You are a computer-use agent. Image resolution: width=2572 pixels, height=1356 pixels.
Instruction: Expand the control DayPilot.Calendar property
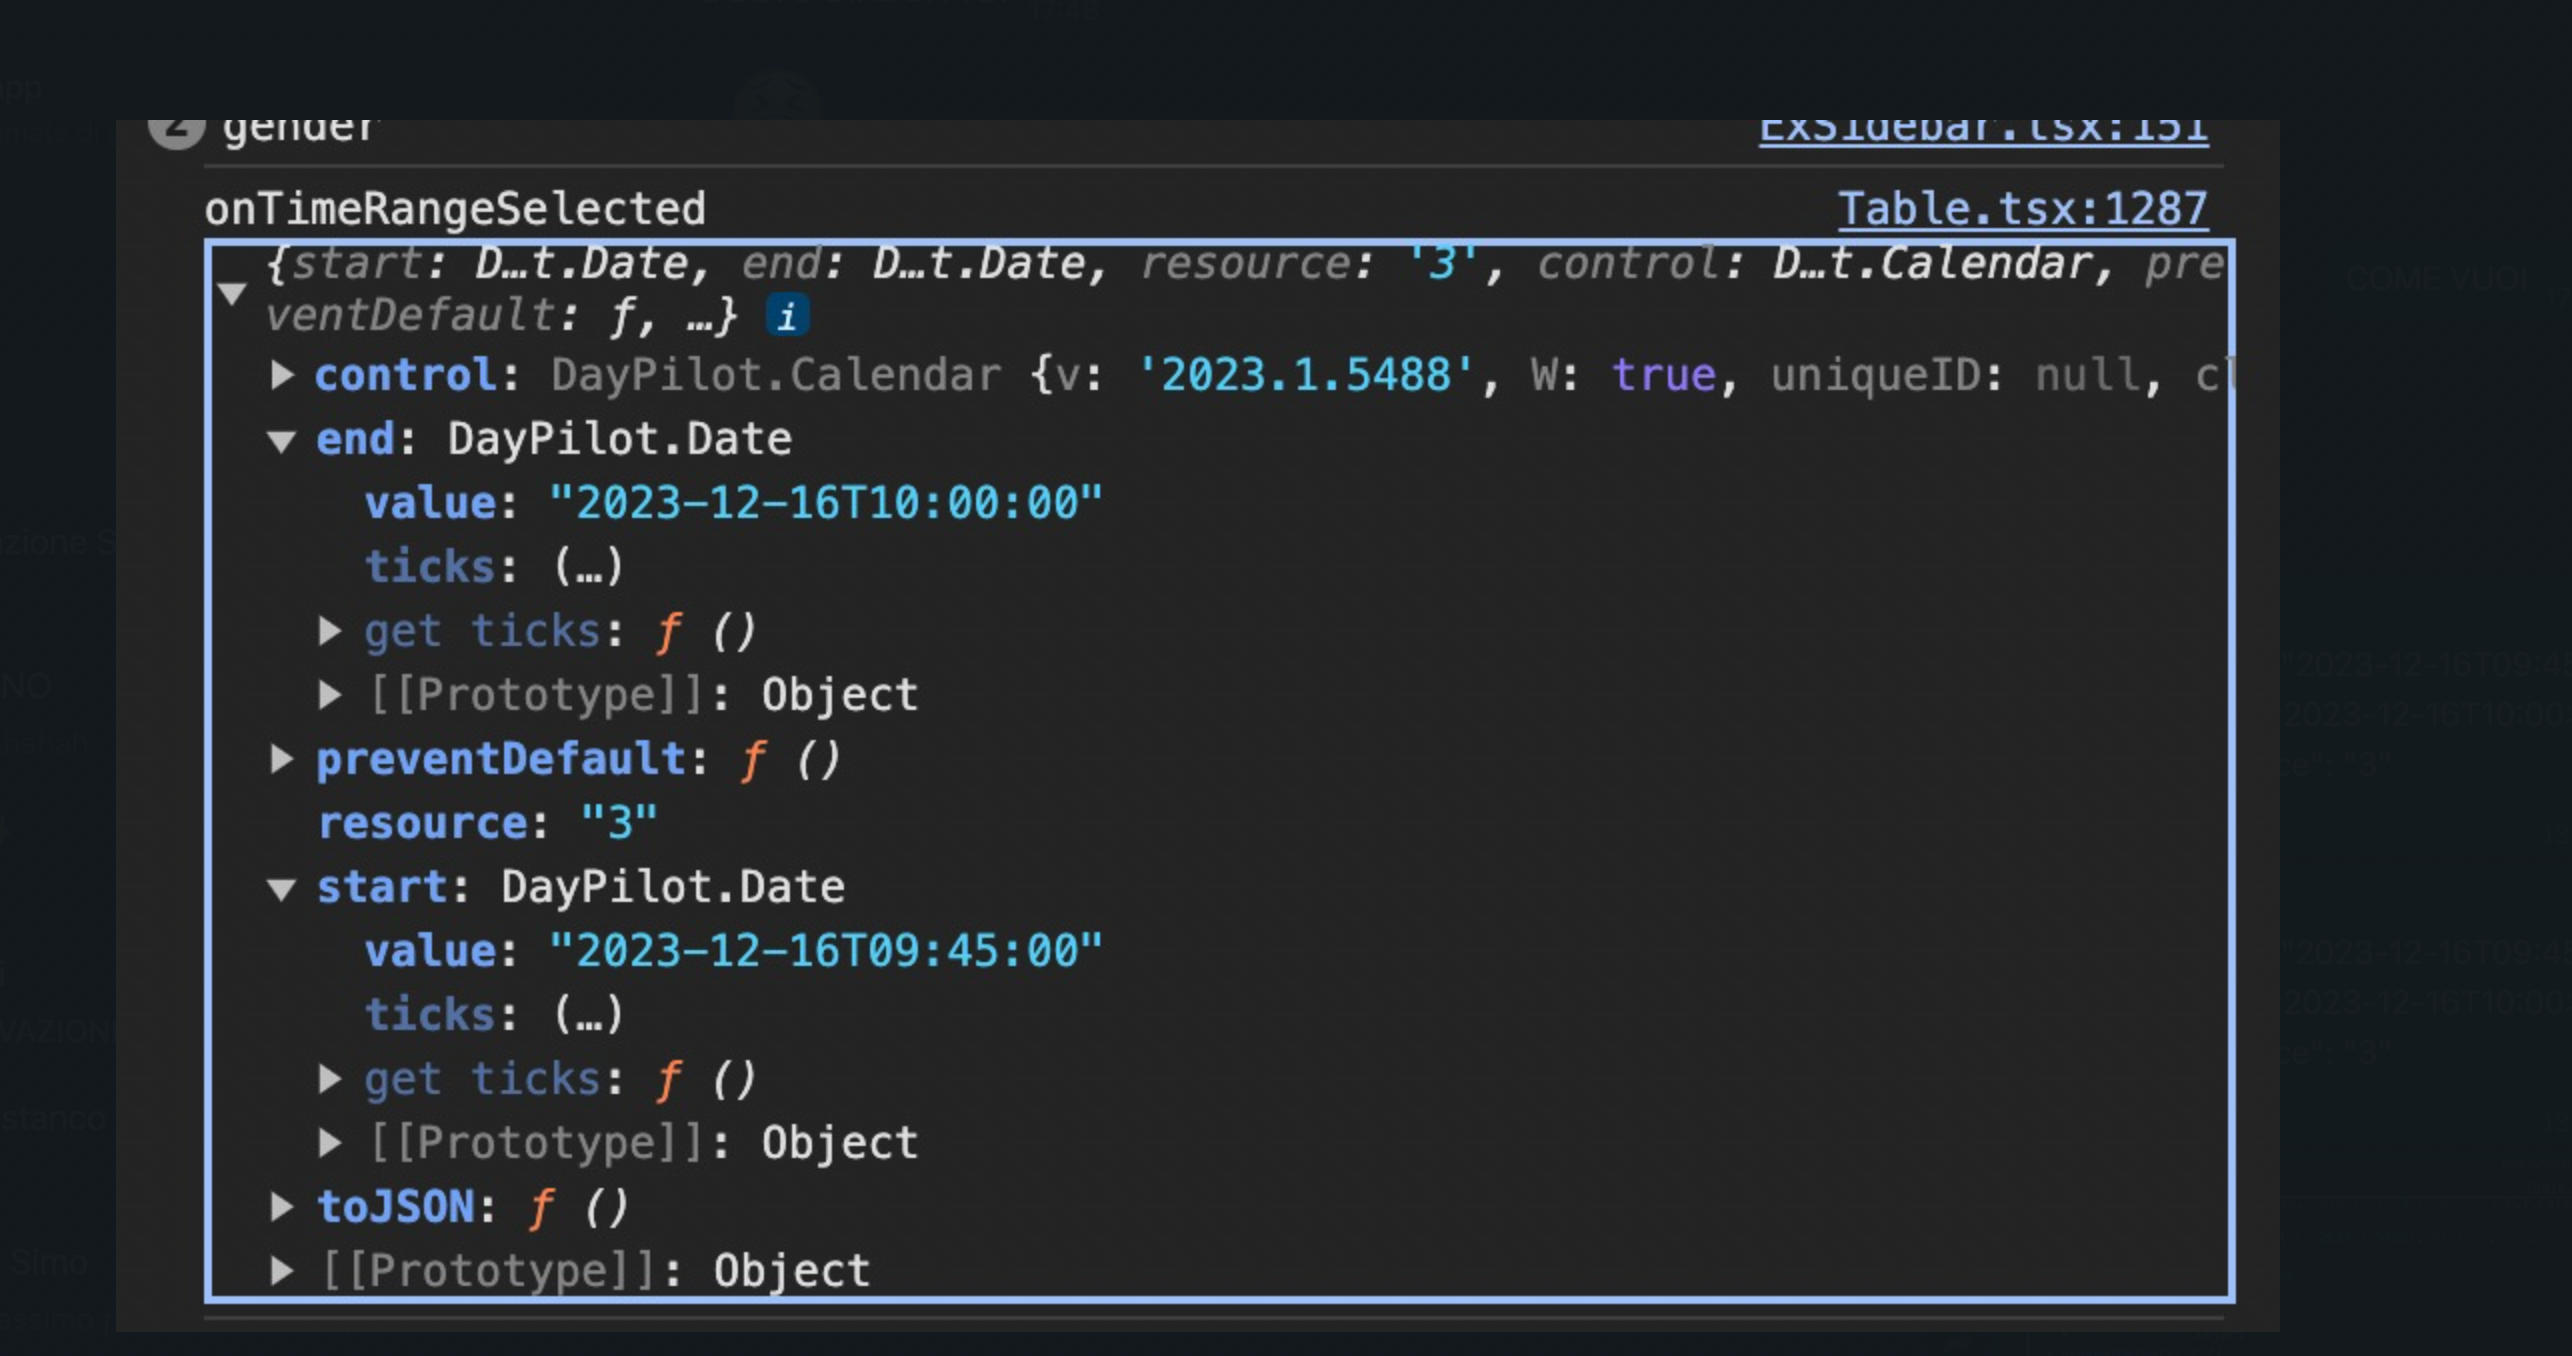(x=283, y=375)
